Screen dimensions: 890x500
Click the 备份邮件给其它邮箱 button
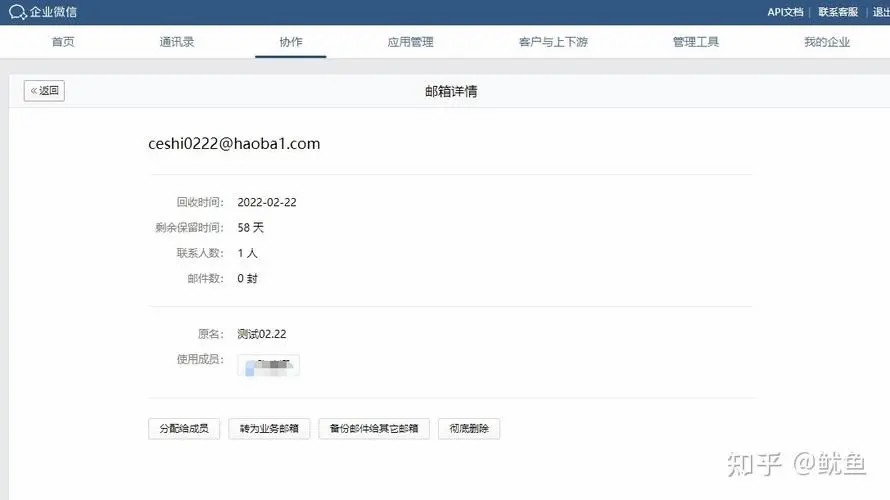[x=375, y=429]
